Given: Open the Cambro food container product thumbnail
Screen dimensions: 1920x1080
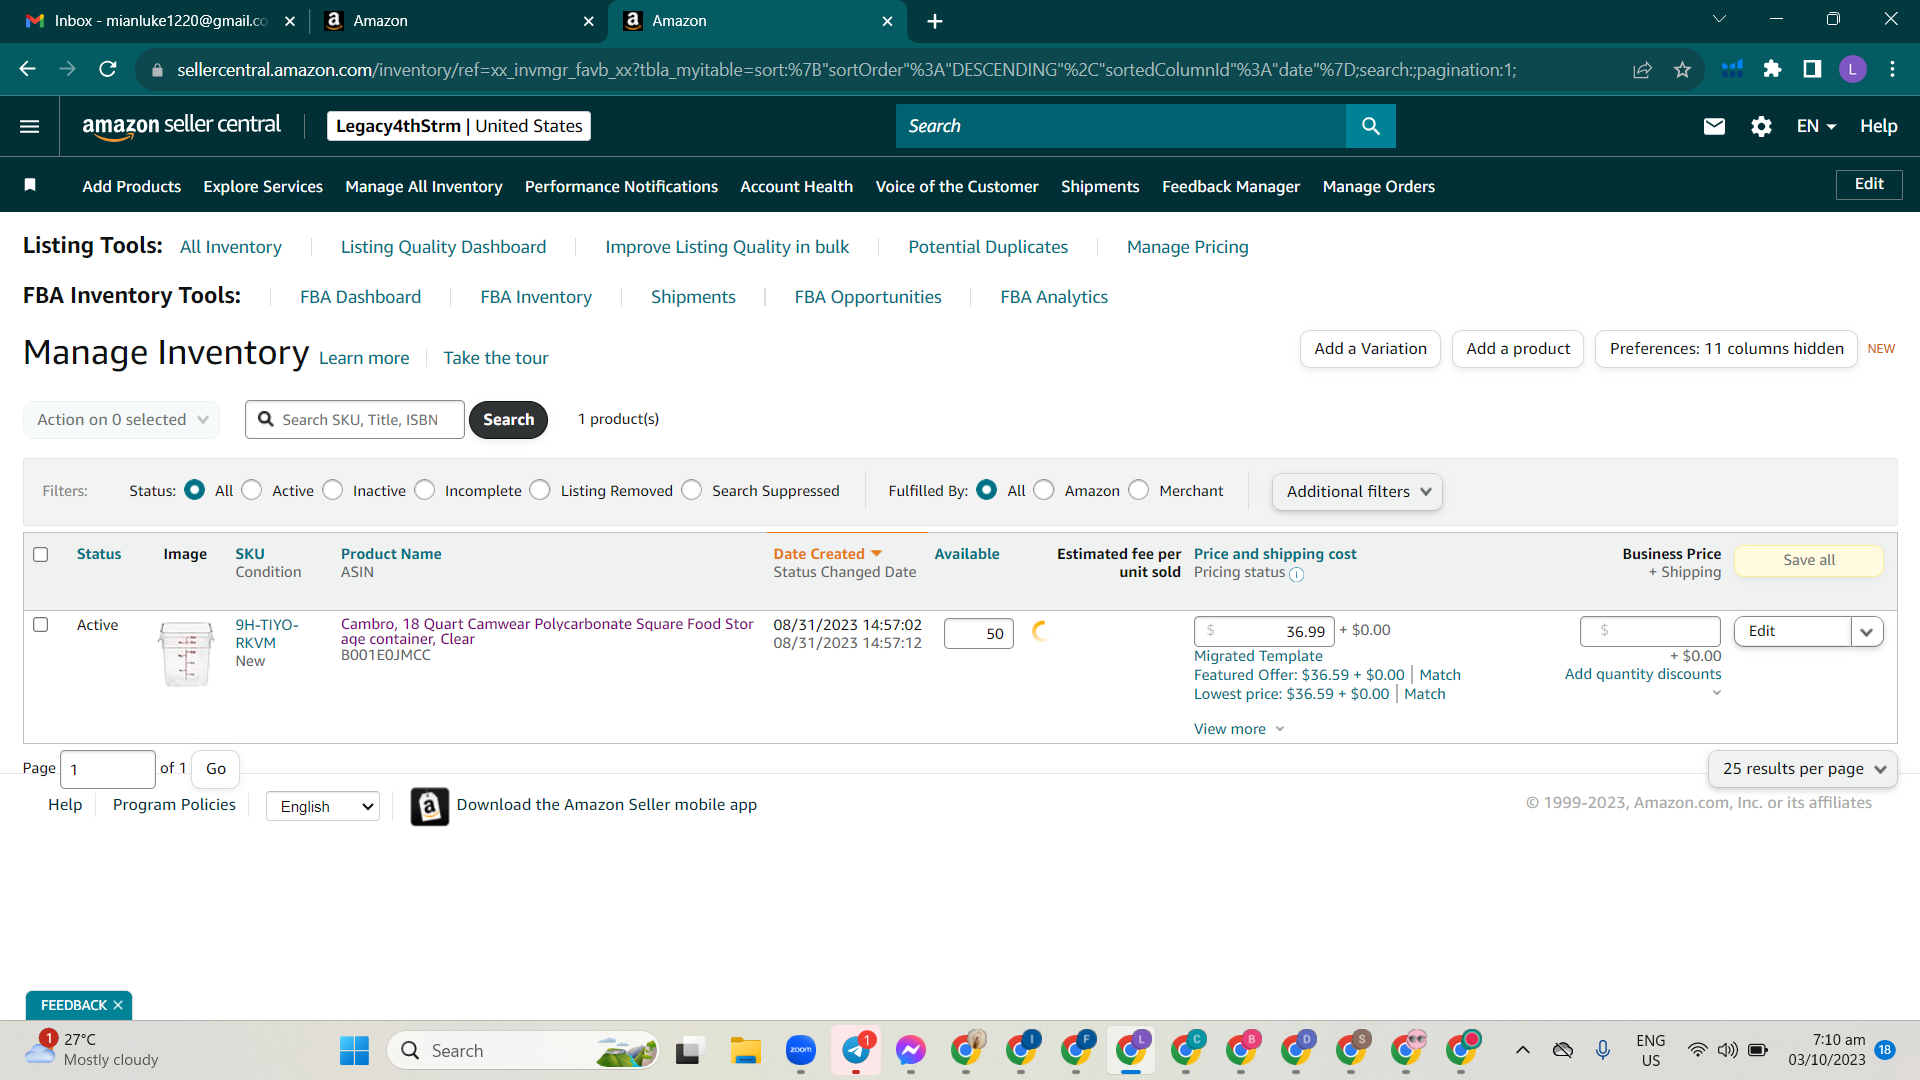Looking at the screenshot, I should coord(186,653).
